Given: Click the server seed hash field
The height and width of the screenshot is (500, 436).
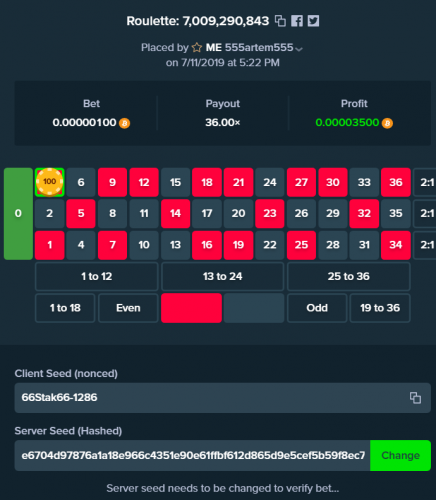Looking at the screenshot, I should pyautogui.click(x=192, y=455).
